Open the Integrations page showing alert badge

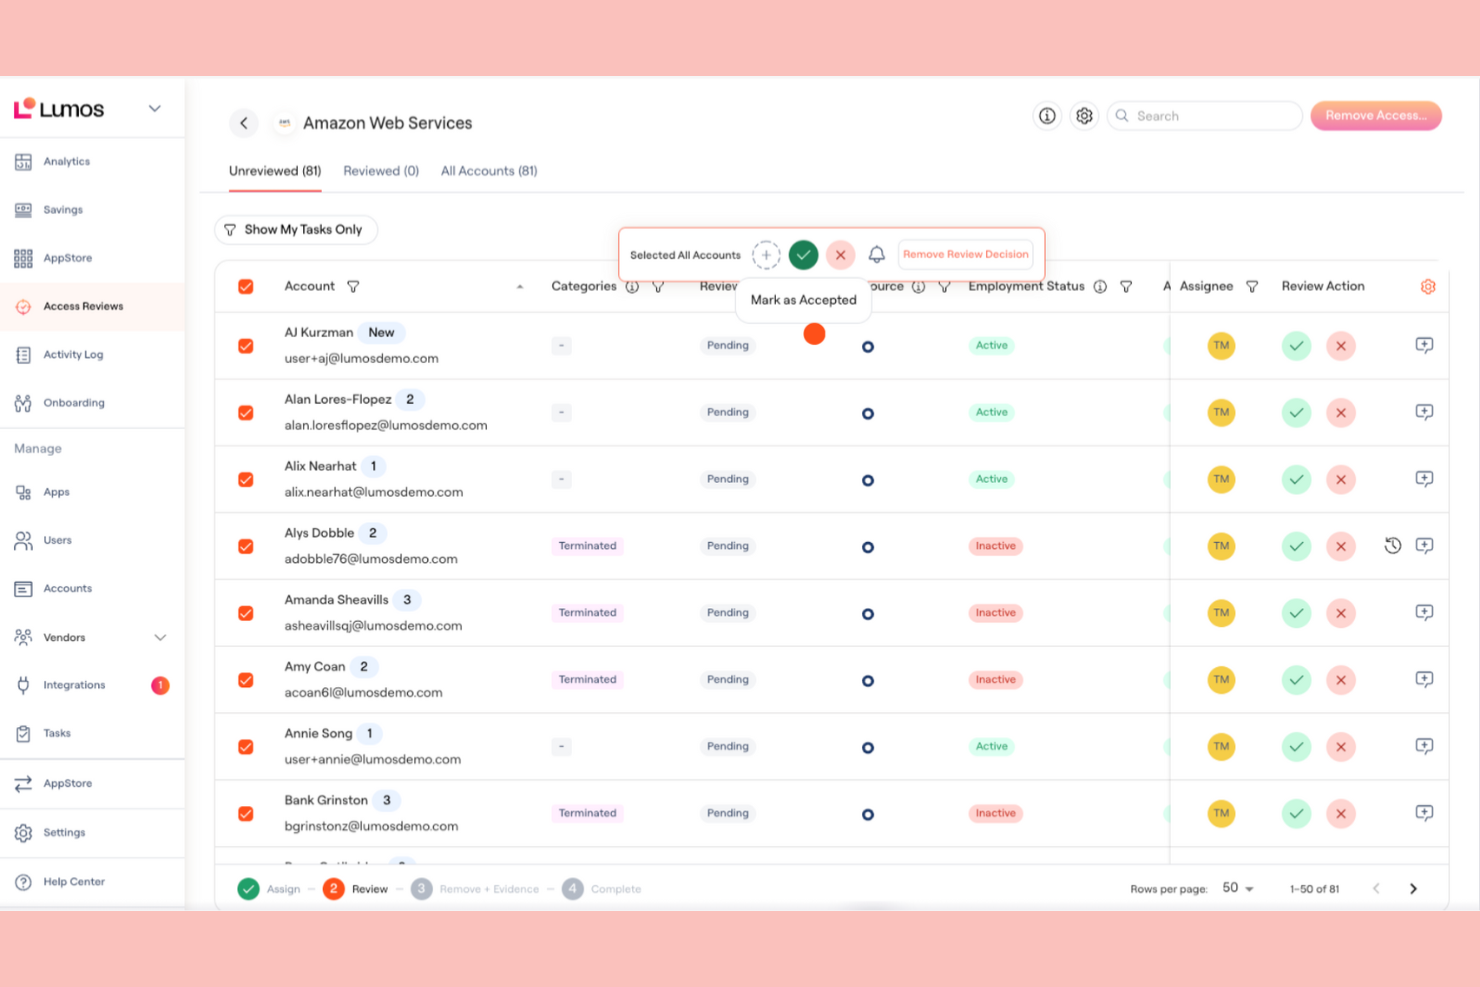(x=74, y=685)
